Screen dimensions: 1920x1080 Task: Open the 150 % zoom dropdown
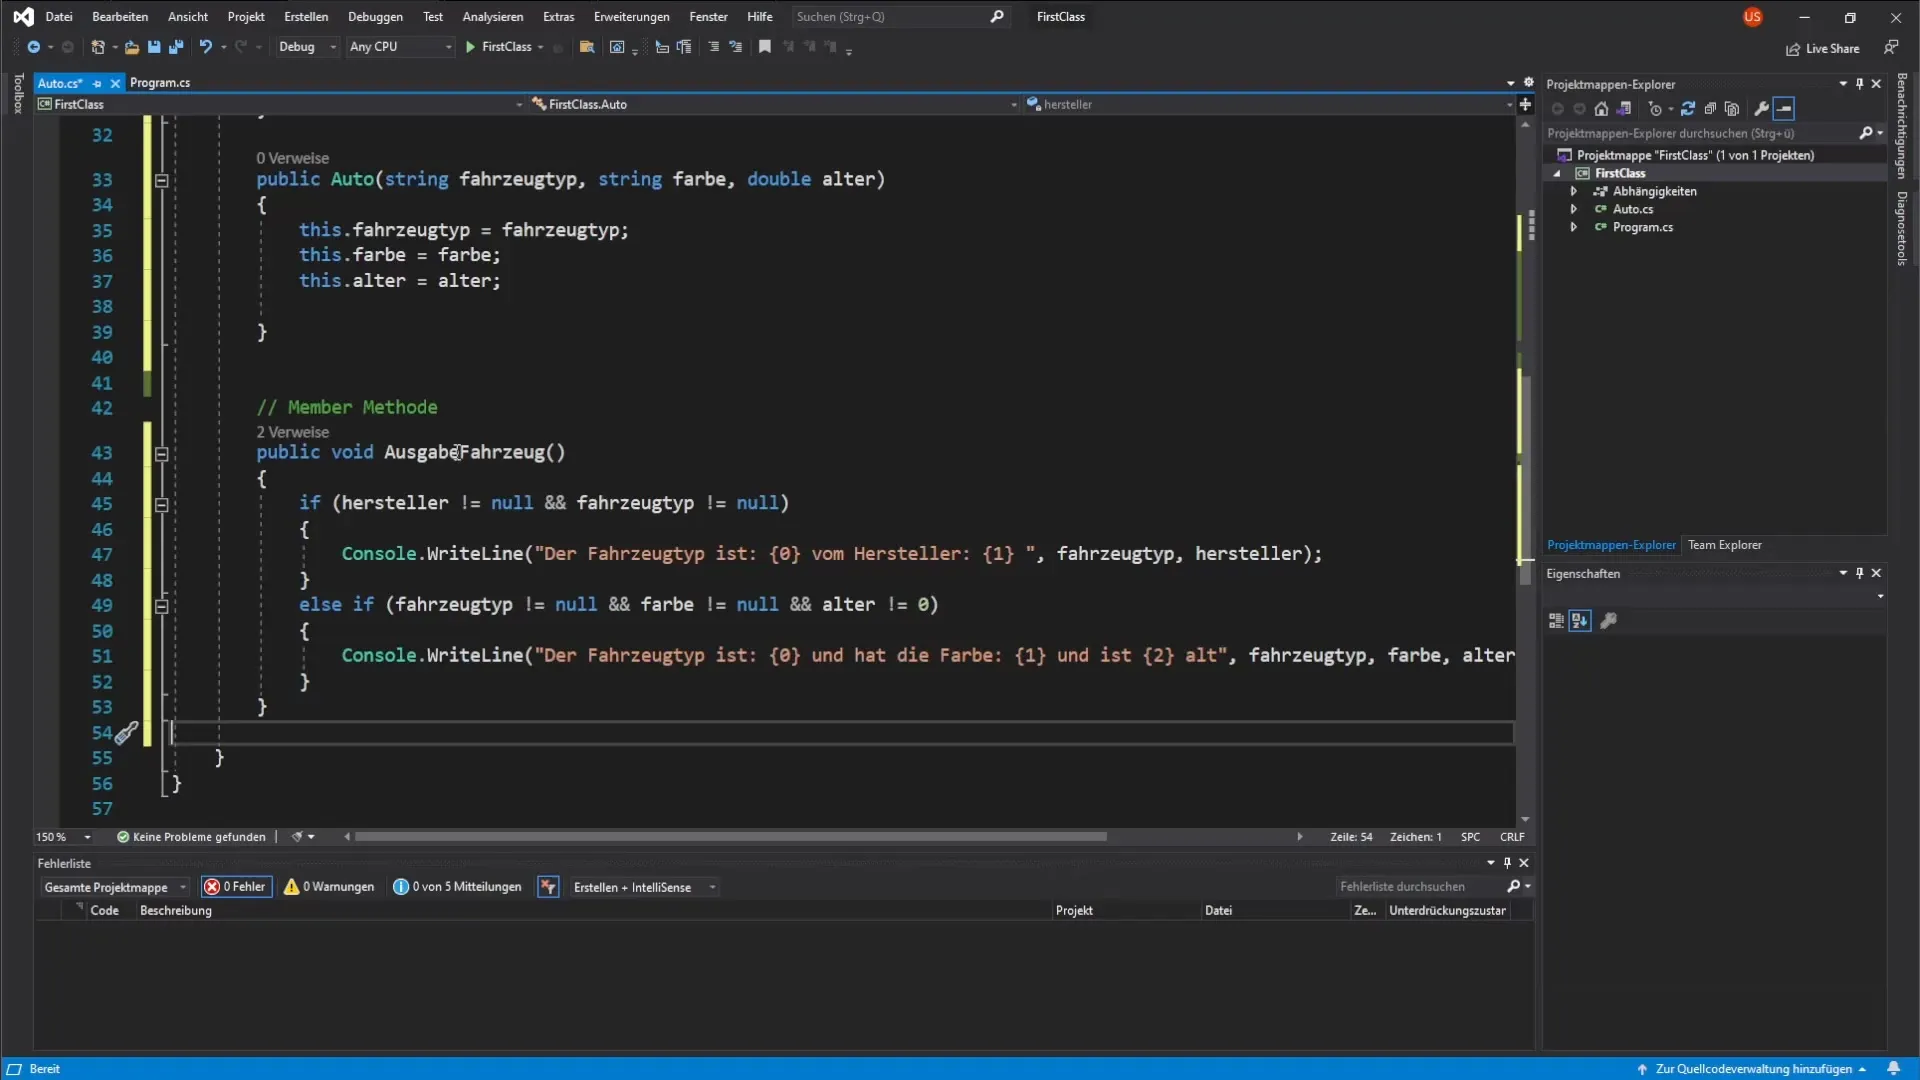click(x=64, y=837)
